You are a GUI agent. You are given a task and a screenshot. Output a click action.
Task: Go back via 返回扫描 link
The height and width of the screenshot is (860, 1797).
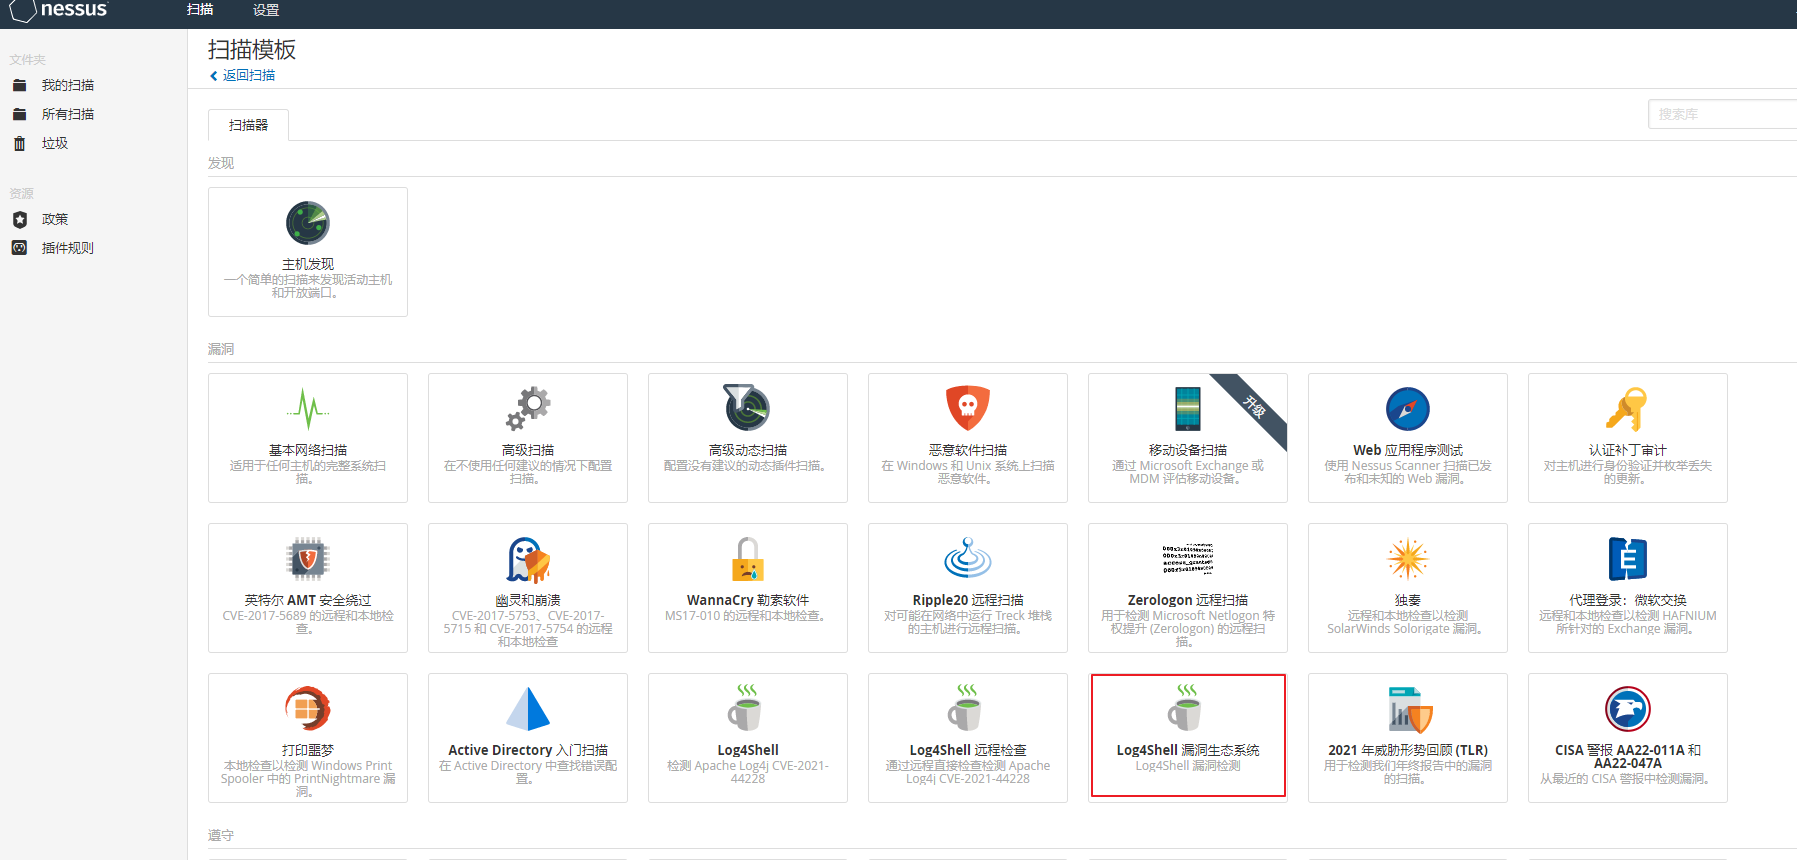(x=248, y=75)
